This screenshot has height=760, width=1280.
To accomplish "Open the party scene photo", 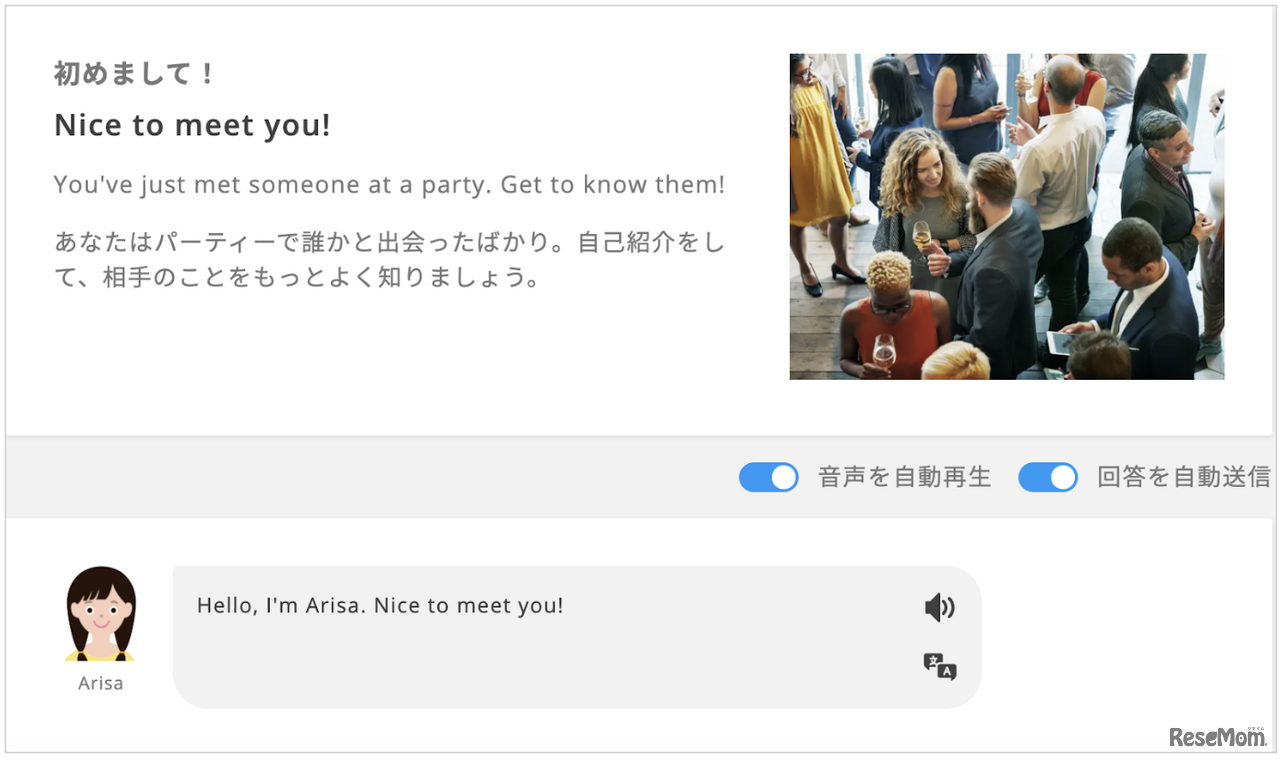I will (x=1006, y=217).
